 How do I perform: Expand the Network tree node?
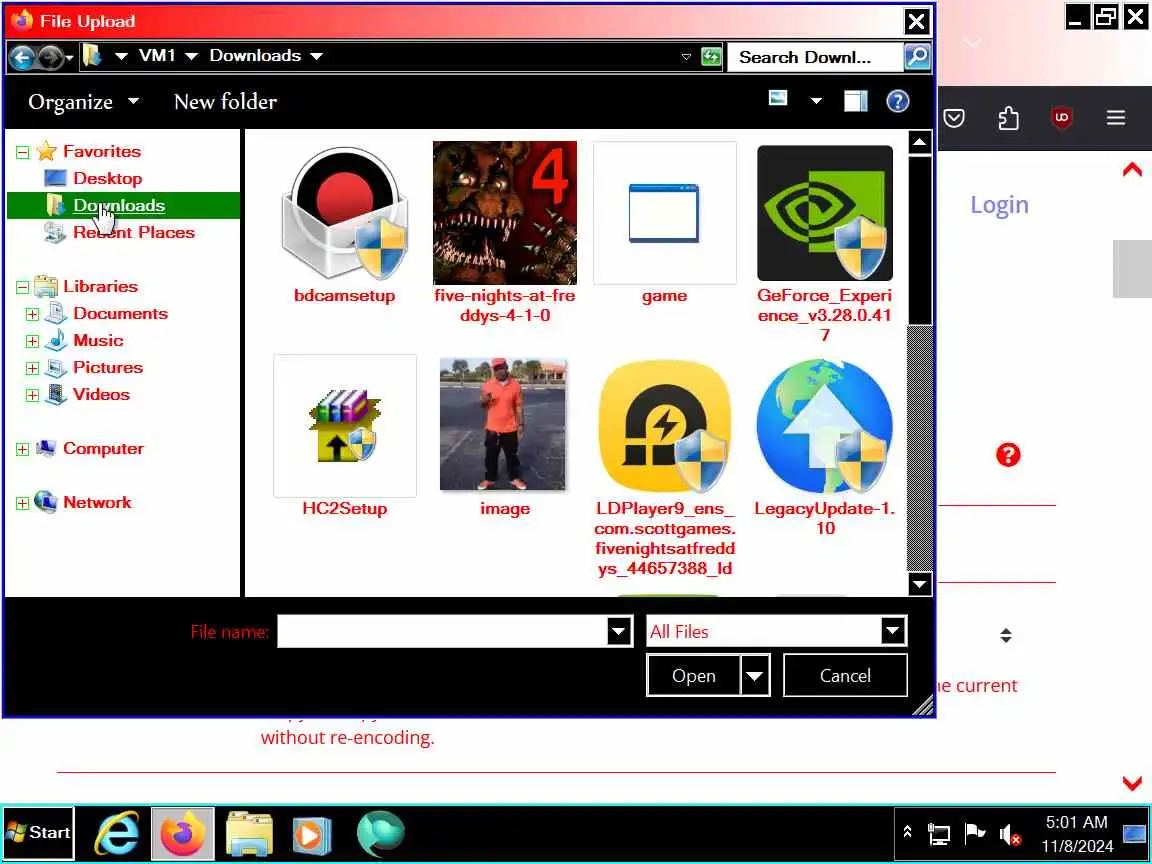23,503
